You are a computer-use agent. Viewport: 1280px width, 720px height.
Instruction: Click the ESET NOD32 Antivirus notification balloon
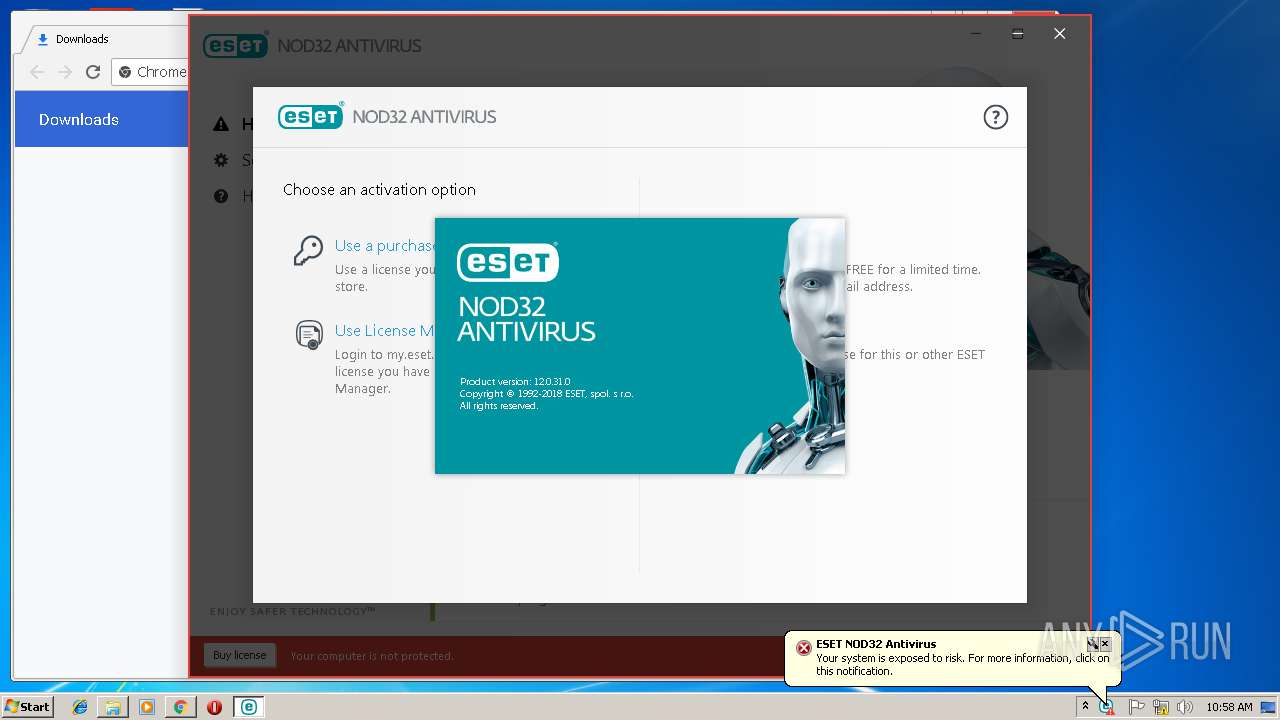tap(953, 658)
